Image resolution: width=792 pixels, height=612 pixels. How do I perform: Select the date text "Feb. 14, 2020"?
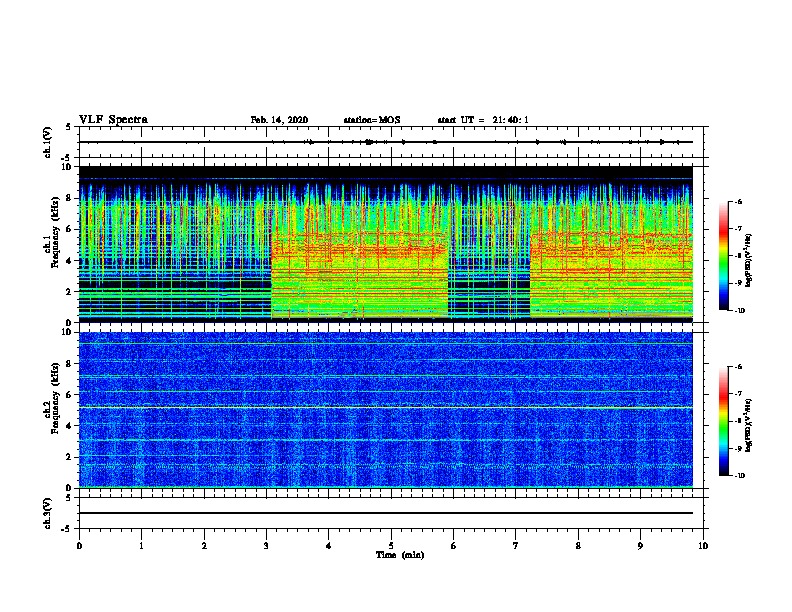(x=279, y=120)
